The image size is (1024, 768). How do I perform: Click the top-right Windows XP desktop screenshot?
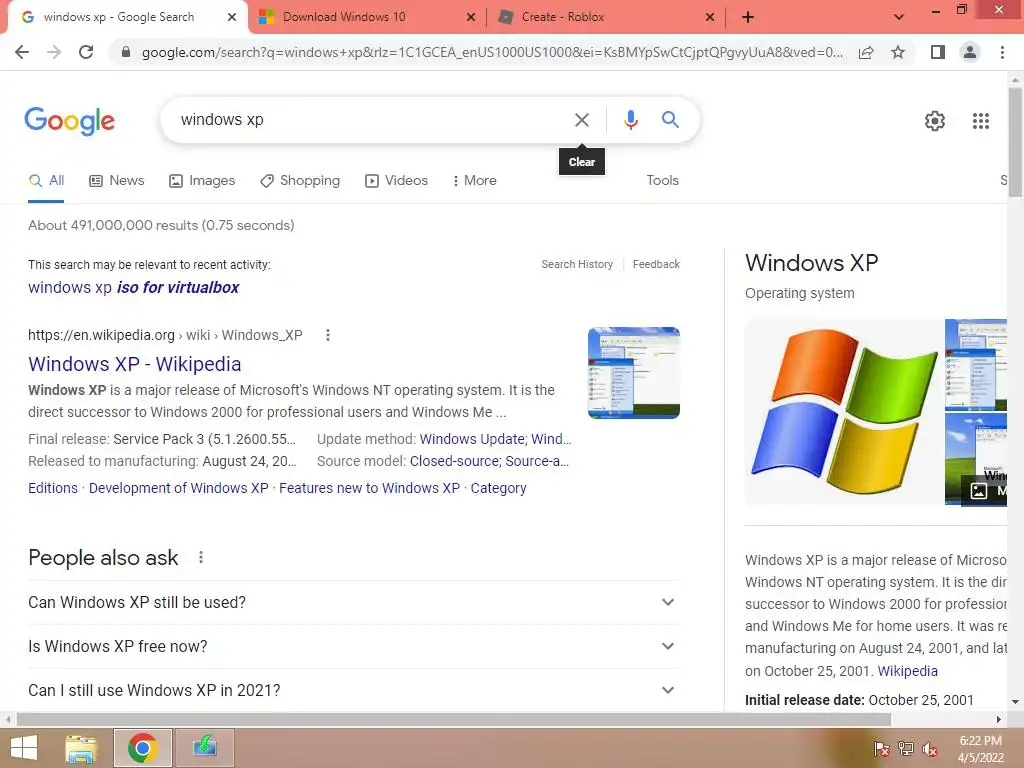976,364
